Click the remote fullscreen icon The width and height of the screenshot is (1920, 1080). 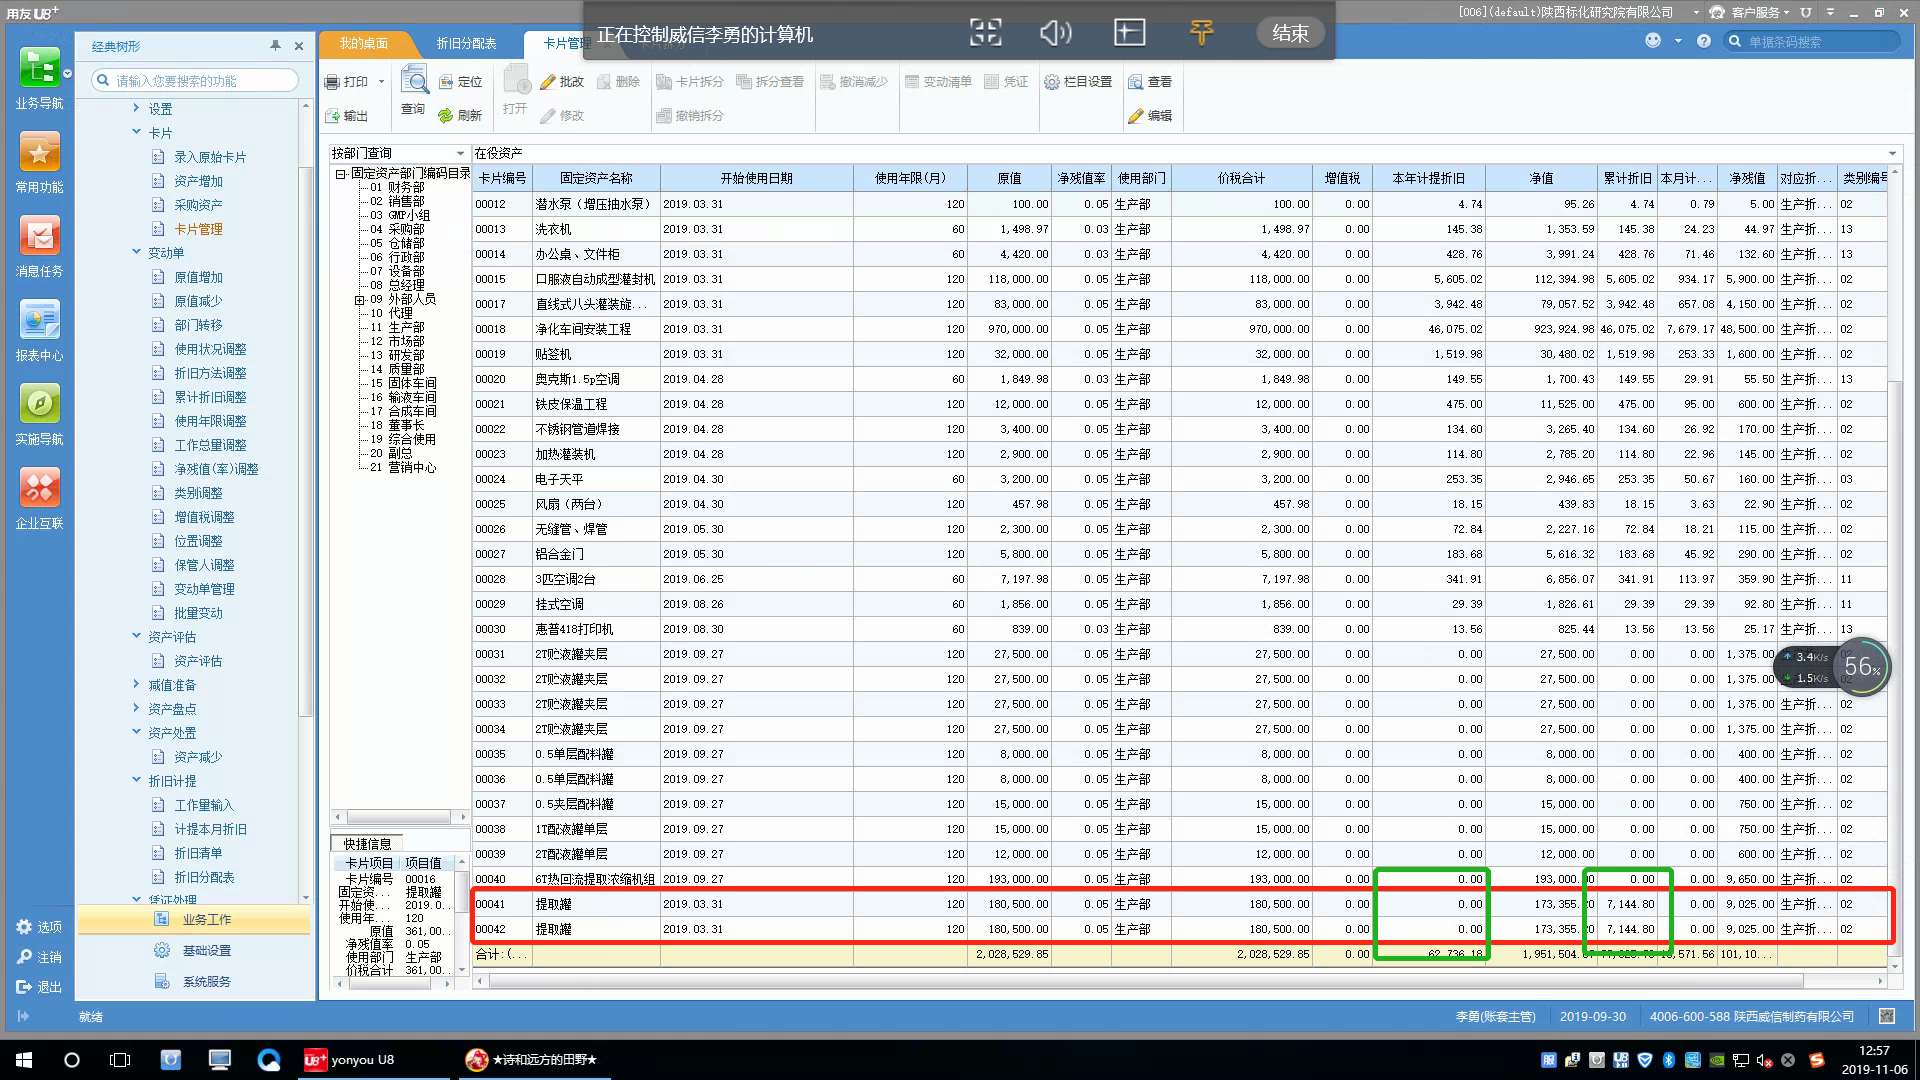[x=985, y=33]
